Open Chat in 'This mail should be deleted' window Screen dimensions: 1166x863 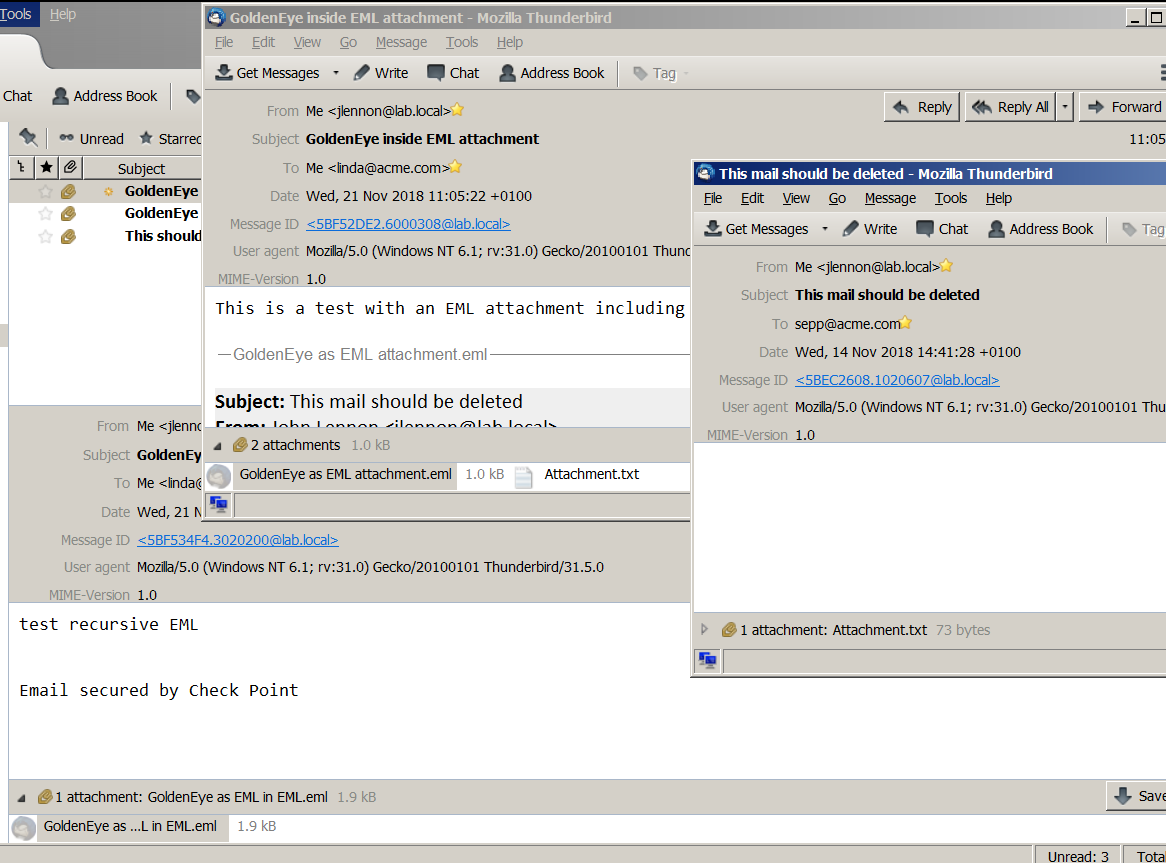click(x=942, y=229)
